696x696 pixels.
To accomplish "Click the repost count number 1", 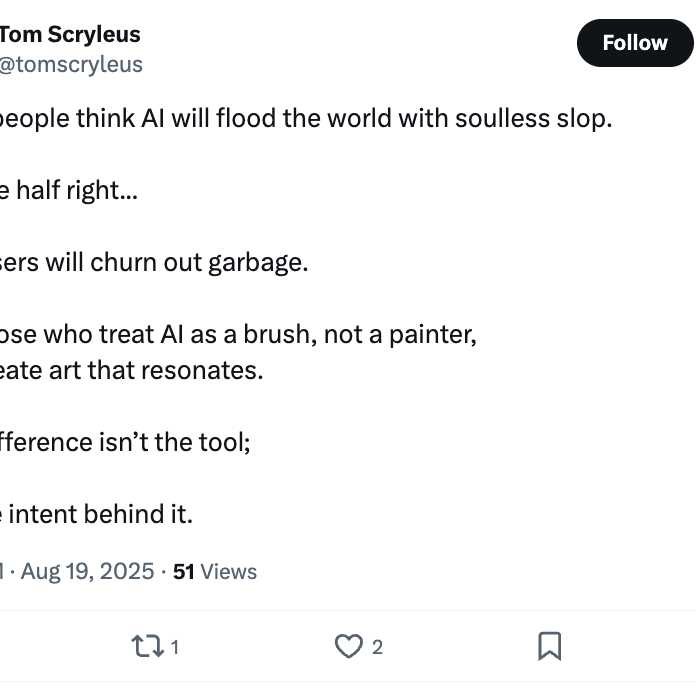I will (x=175, y=648).
